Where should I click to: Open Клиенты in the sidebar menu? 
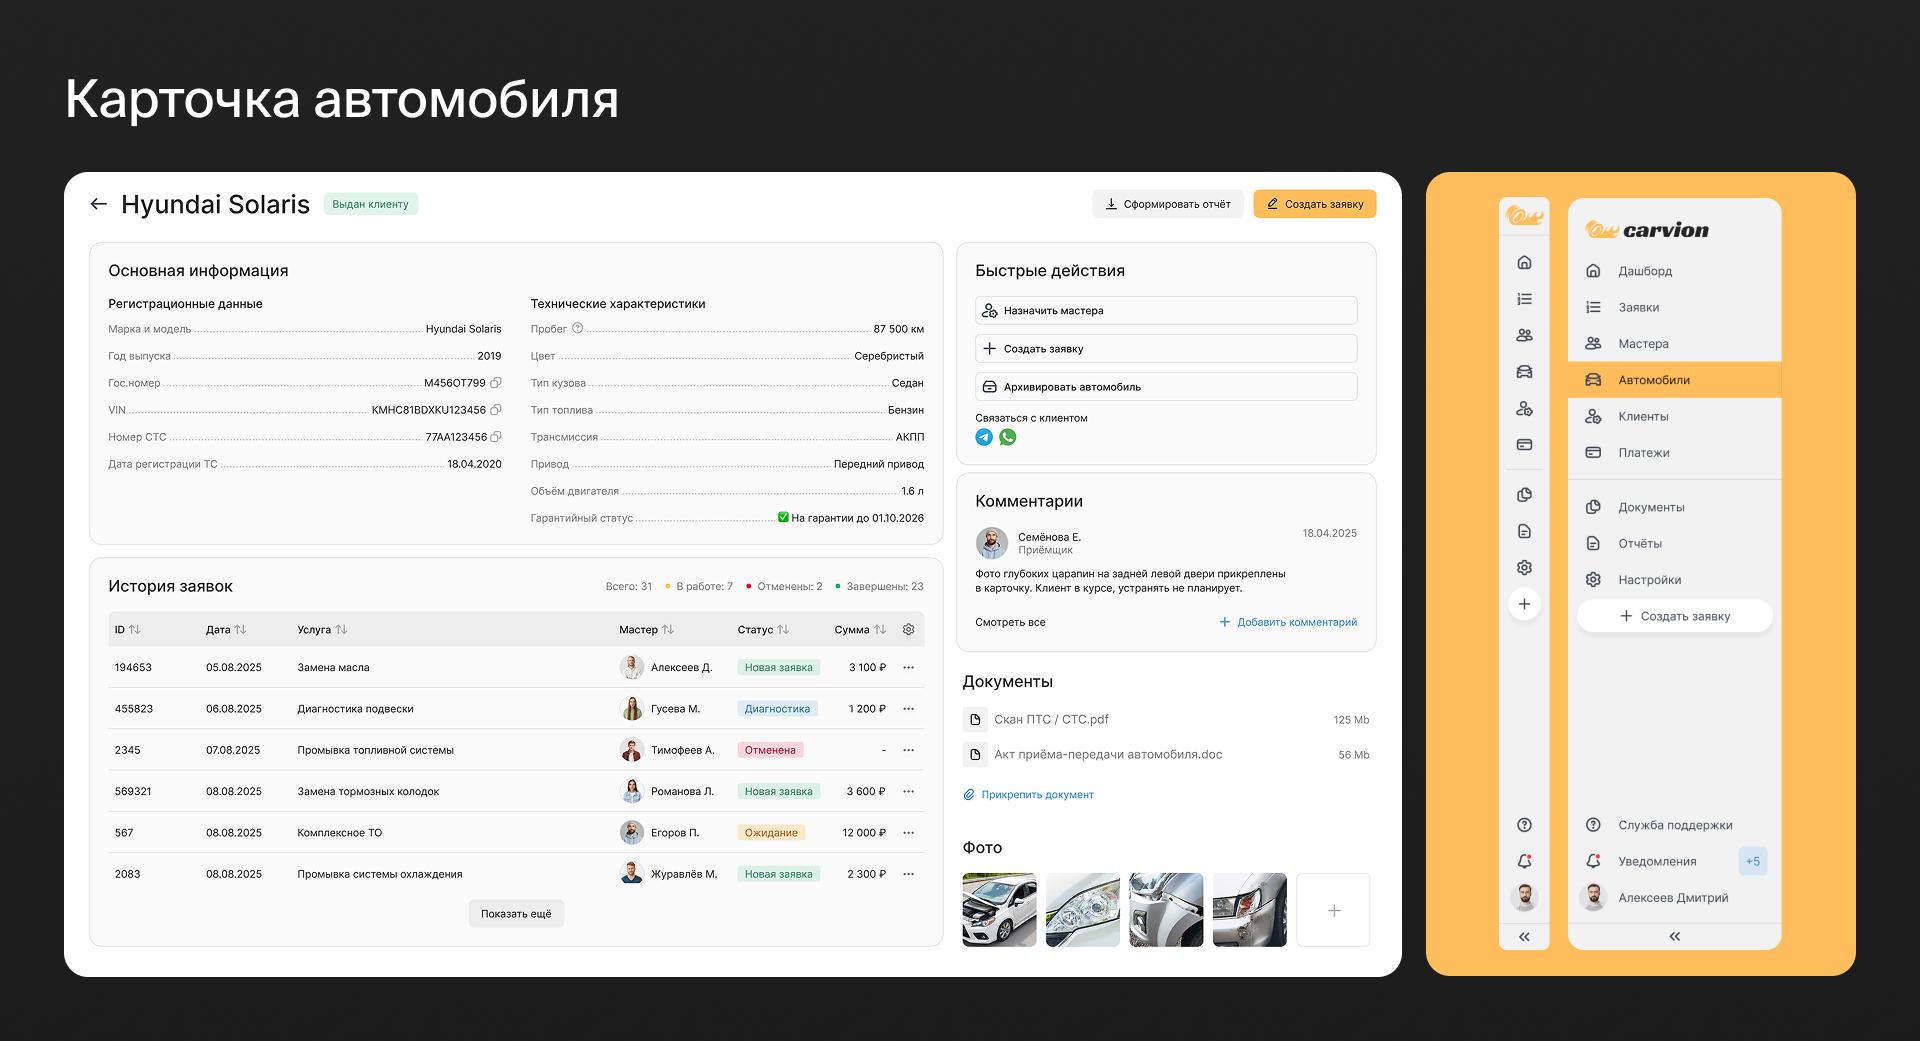click(x=1643, y=417)
